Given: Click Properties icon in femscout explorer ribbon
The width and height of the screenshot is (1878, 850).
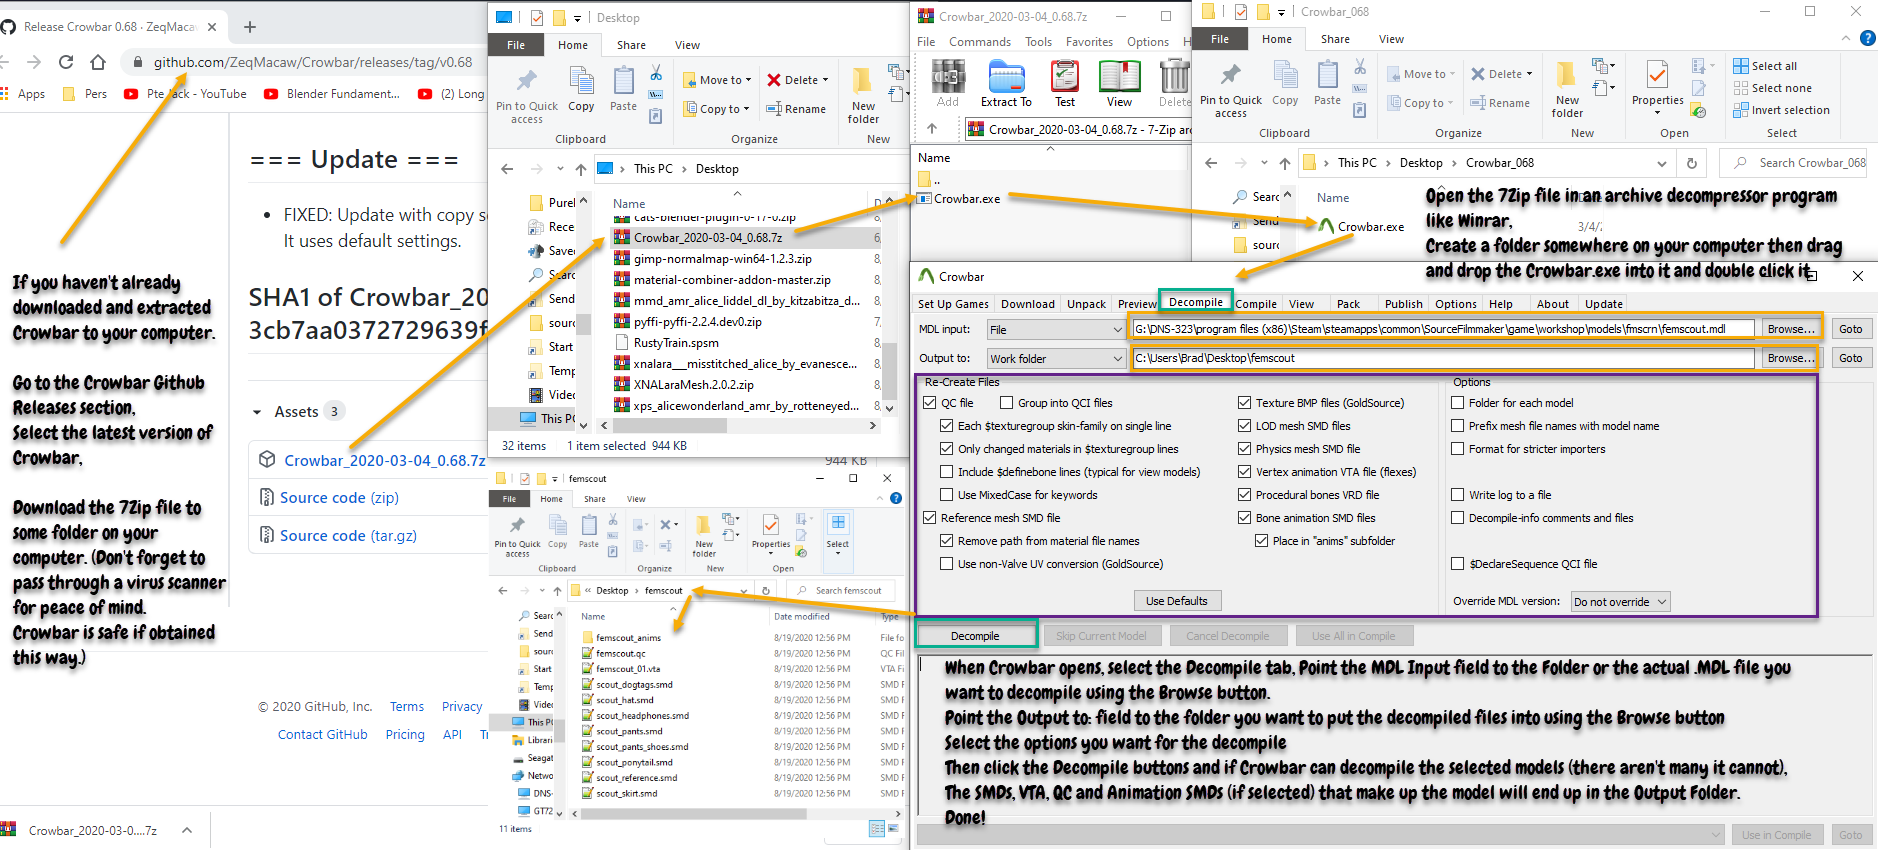Looking at the screenshot, I should [771, 531].
